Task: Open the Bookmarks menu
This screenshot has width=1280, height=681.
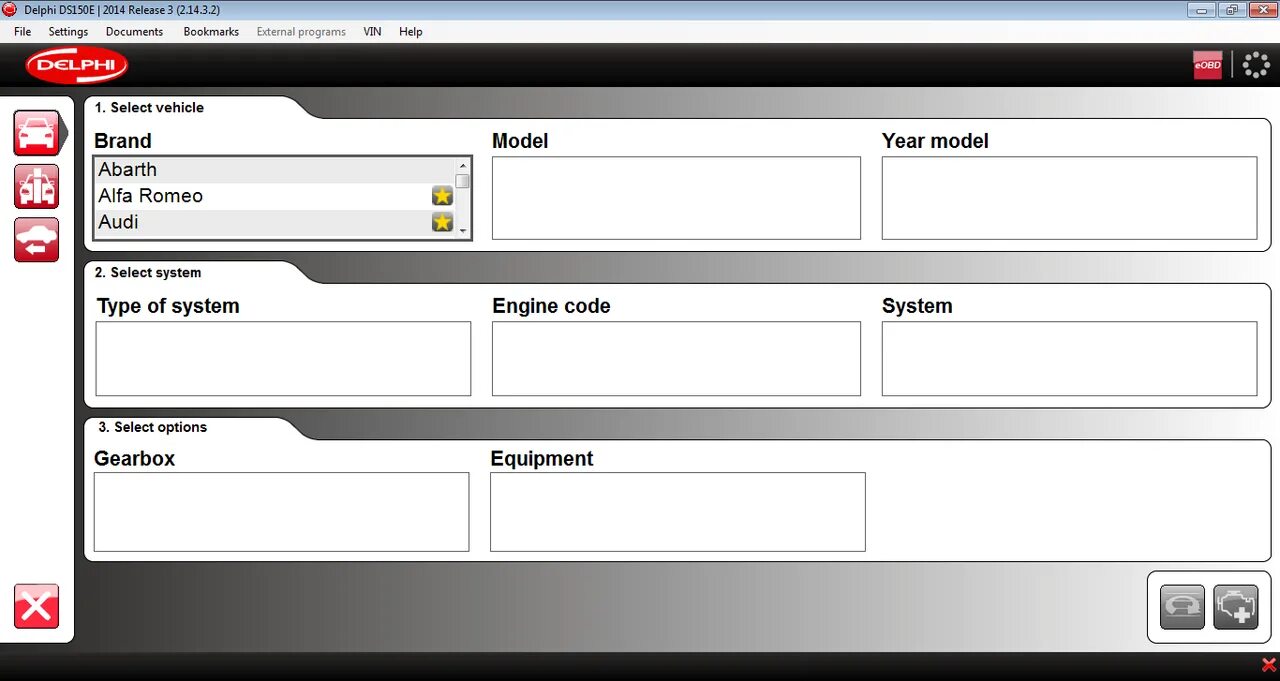Action: (x=211, y=32)
